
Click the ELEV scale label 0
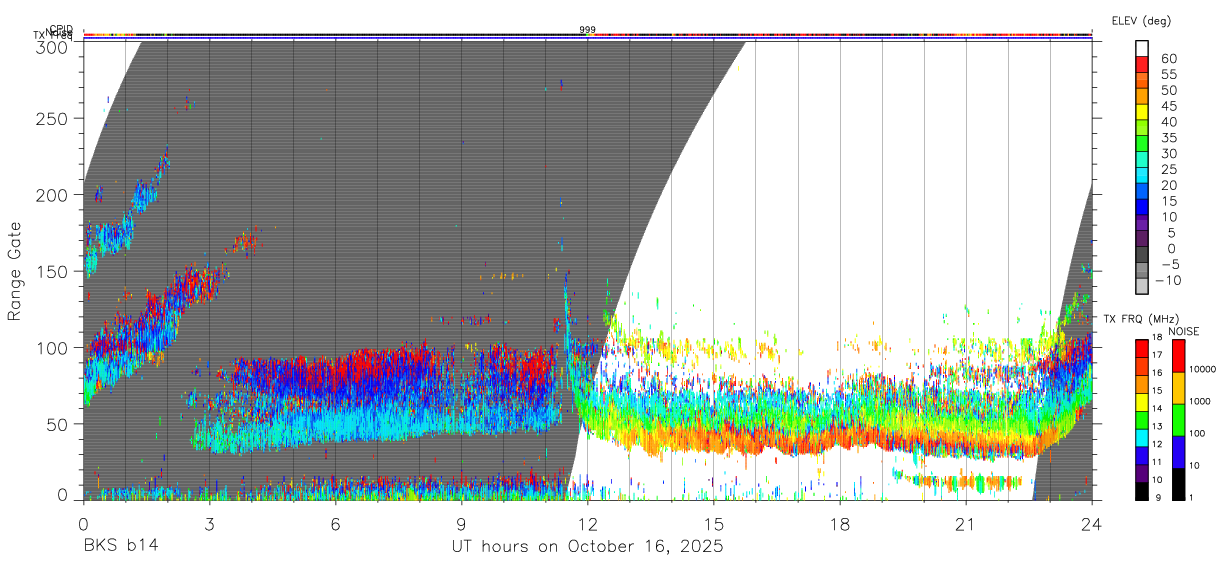pos(1172,248)
